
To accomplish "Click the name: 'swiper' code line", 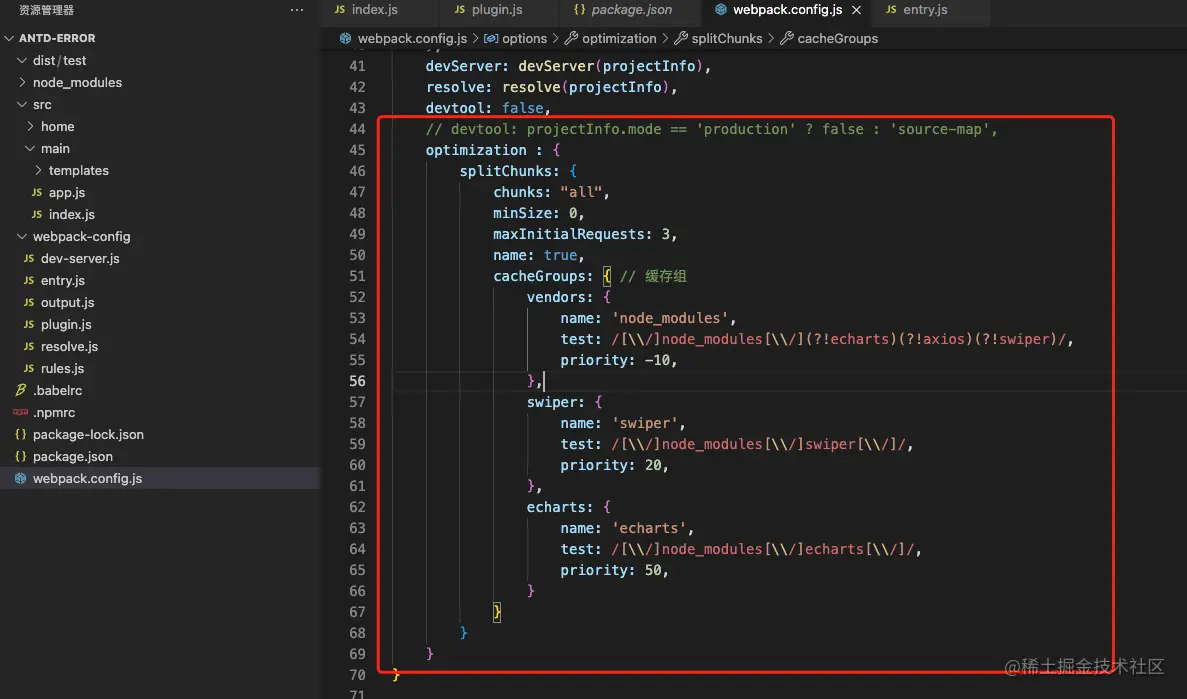I will 623,423.
